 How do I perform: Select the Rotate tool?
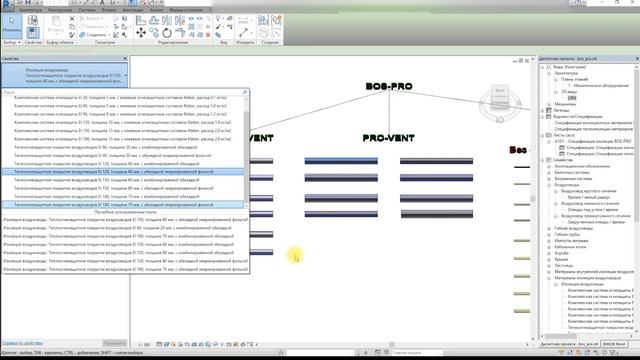pyautogui.click(x=167, y=33)
